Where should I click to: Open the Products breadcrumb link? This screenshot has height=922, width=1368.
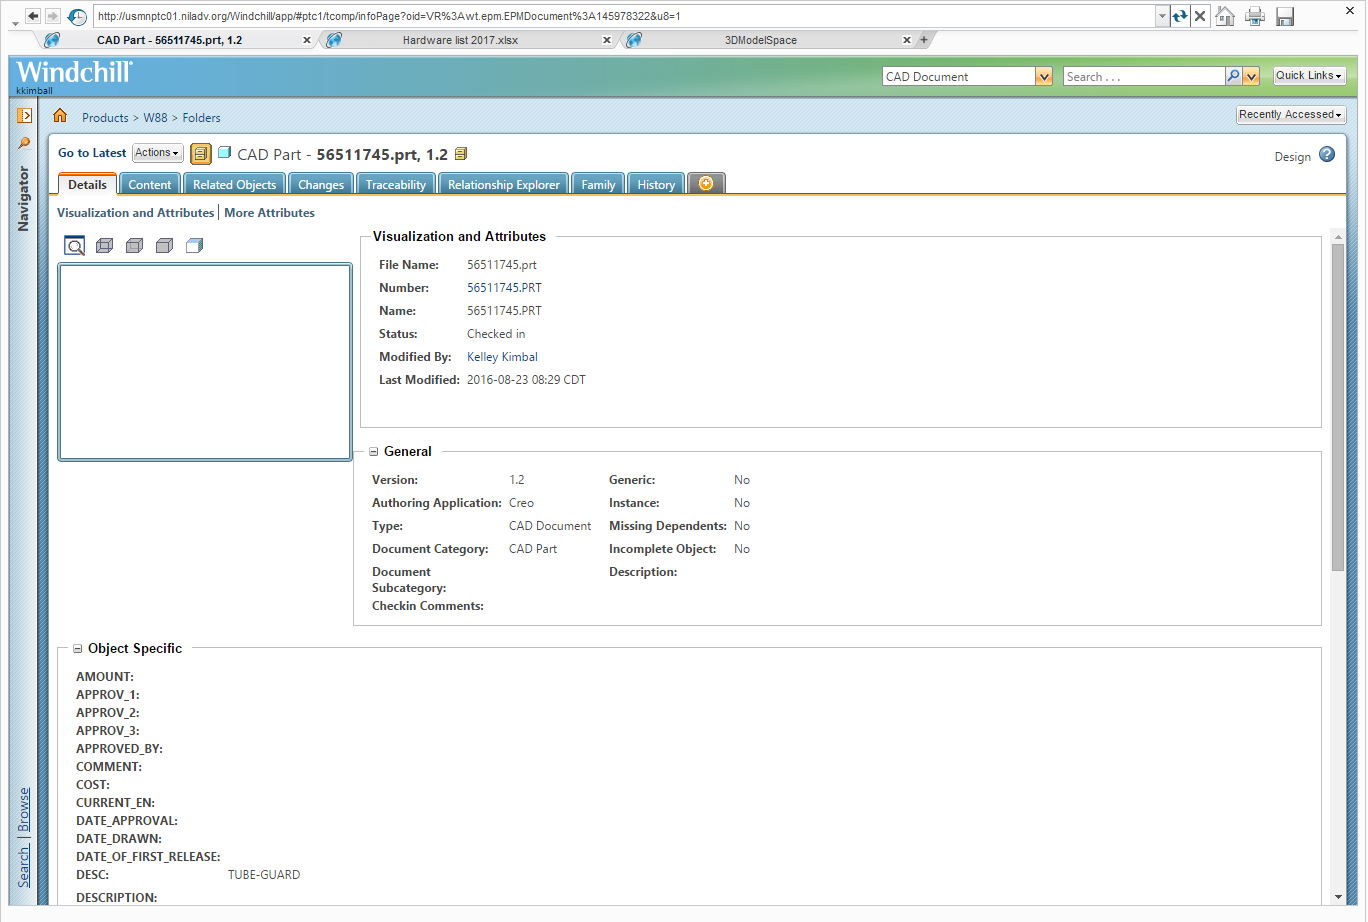click(105, 118)
